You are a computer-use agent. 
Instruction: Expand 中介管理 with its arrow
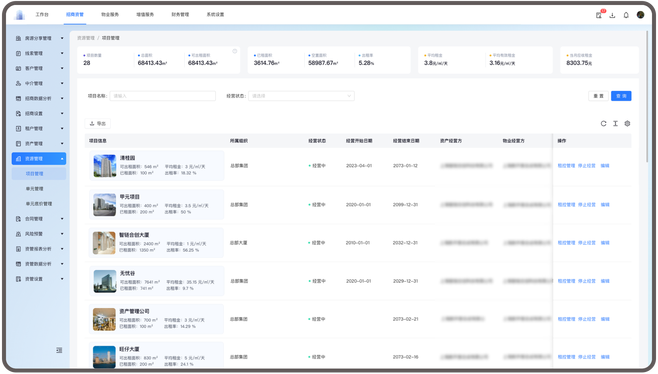62,84
